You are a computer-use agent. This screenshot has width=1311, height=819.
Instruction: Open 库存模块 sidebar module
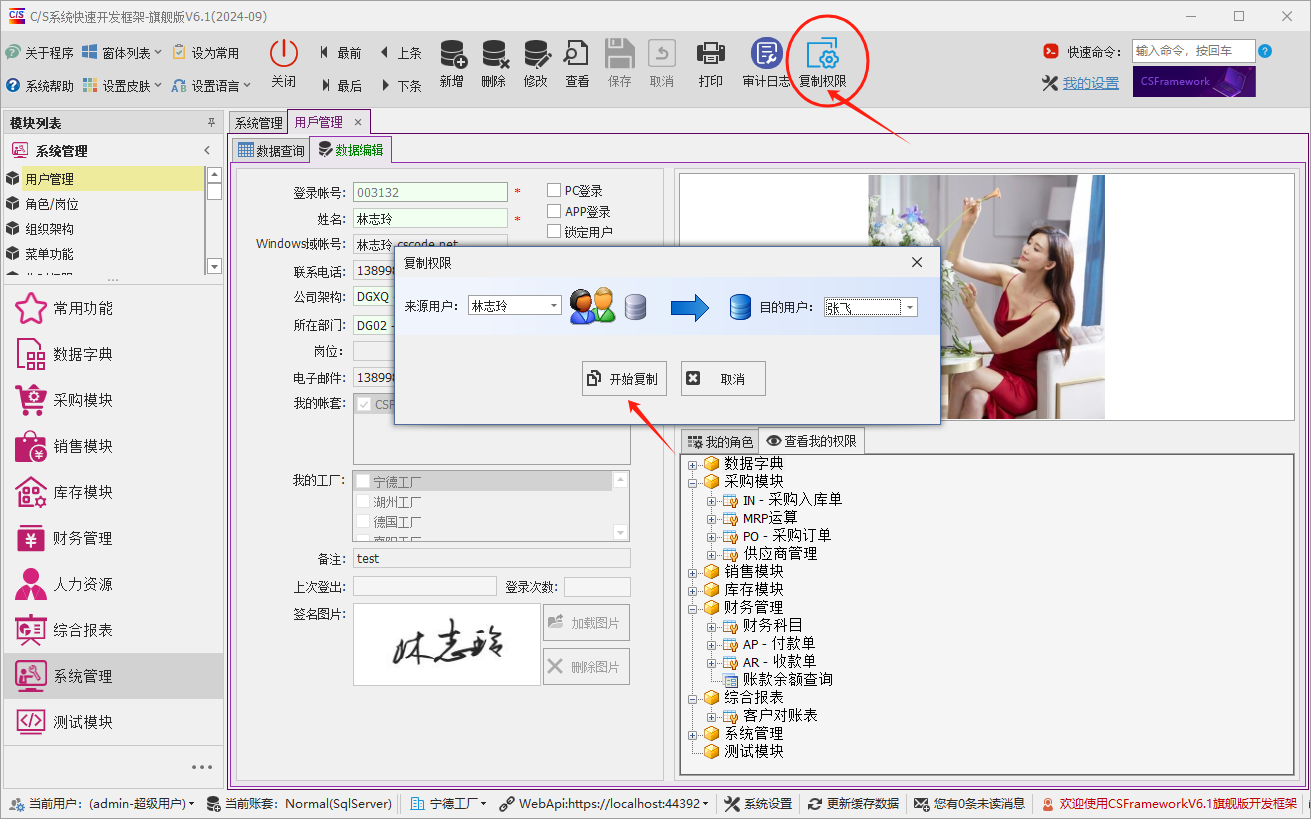pos(113,492)
